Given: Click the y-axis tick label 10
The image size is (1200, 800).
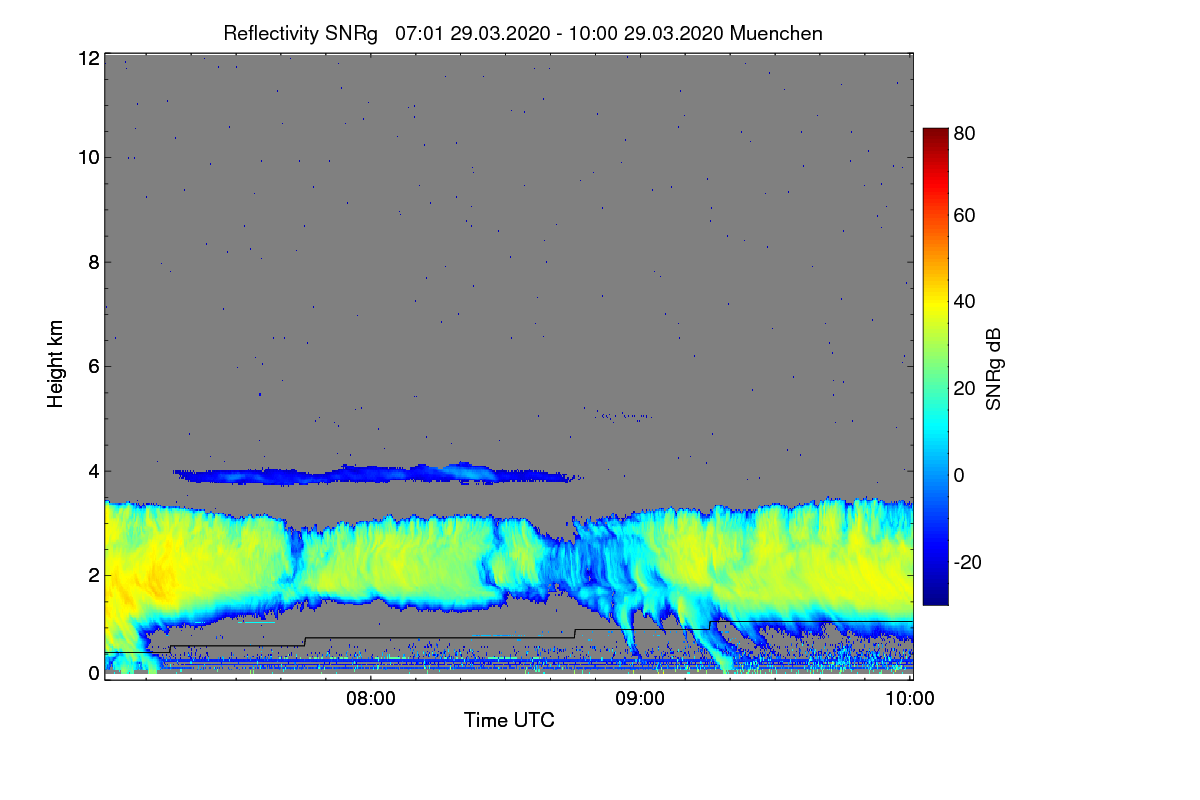Looking at the screenshot, I should [x=88, y=157].
